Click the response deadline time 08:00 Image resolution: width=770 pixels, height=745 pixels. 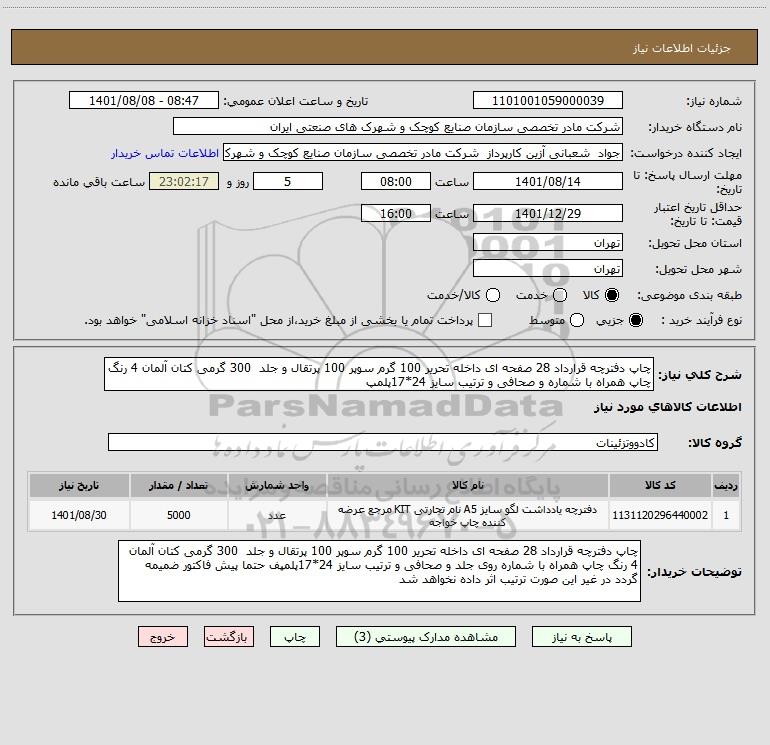pyautogui.click(x=396, y=181)
